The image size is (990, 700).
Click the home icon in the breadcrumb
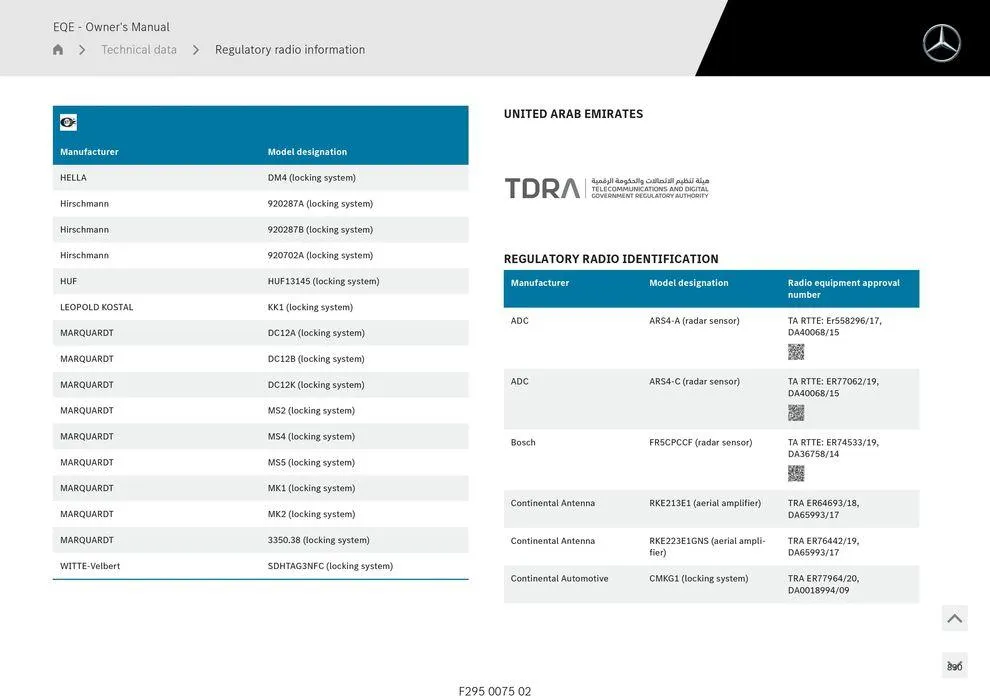(57, 48)
